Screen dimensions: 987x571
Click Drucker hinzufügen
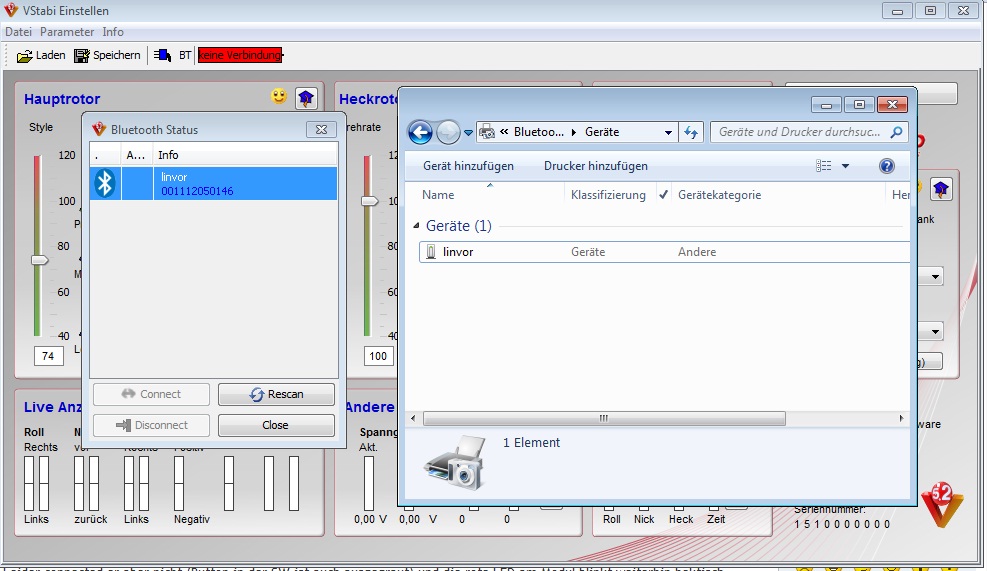tap(595, 166)
